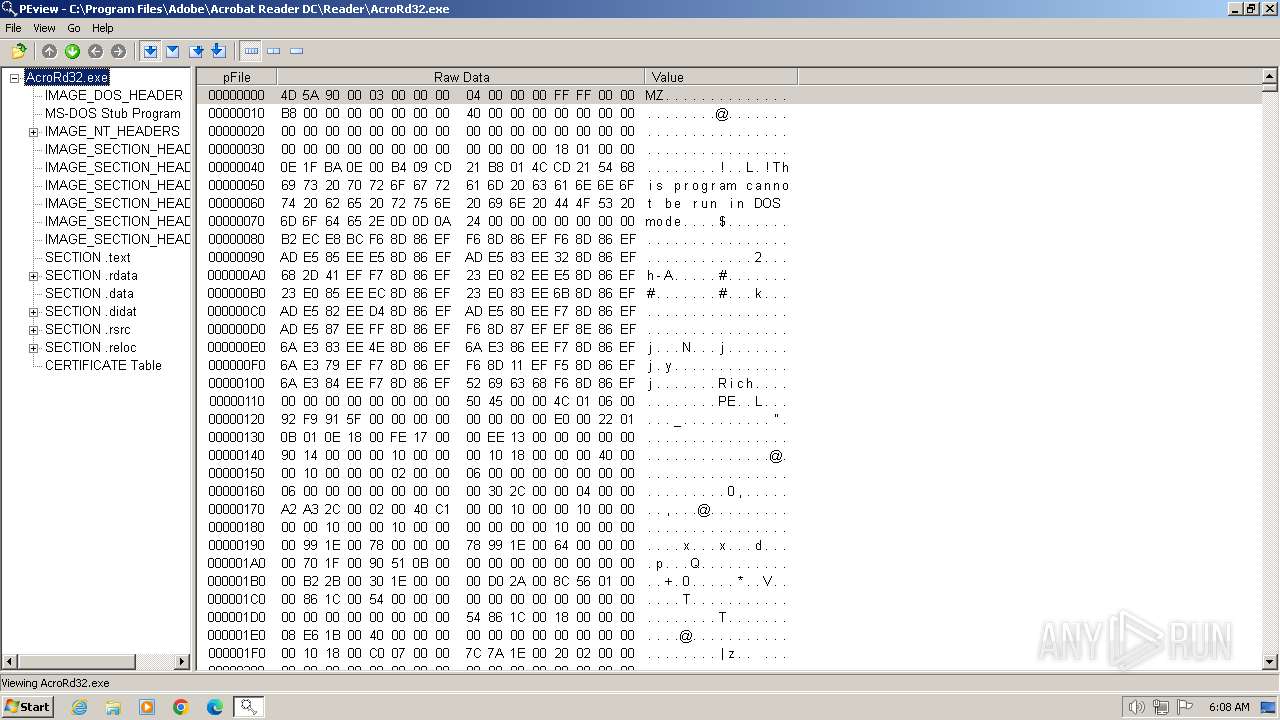The height and width of the screenshot is (720, 1280).
Task: Select IMAGE_NT_HEADERS tree item
Action: 112,131
